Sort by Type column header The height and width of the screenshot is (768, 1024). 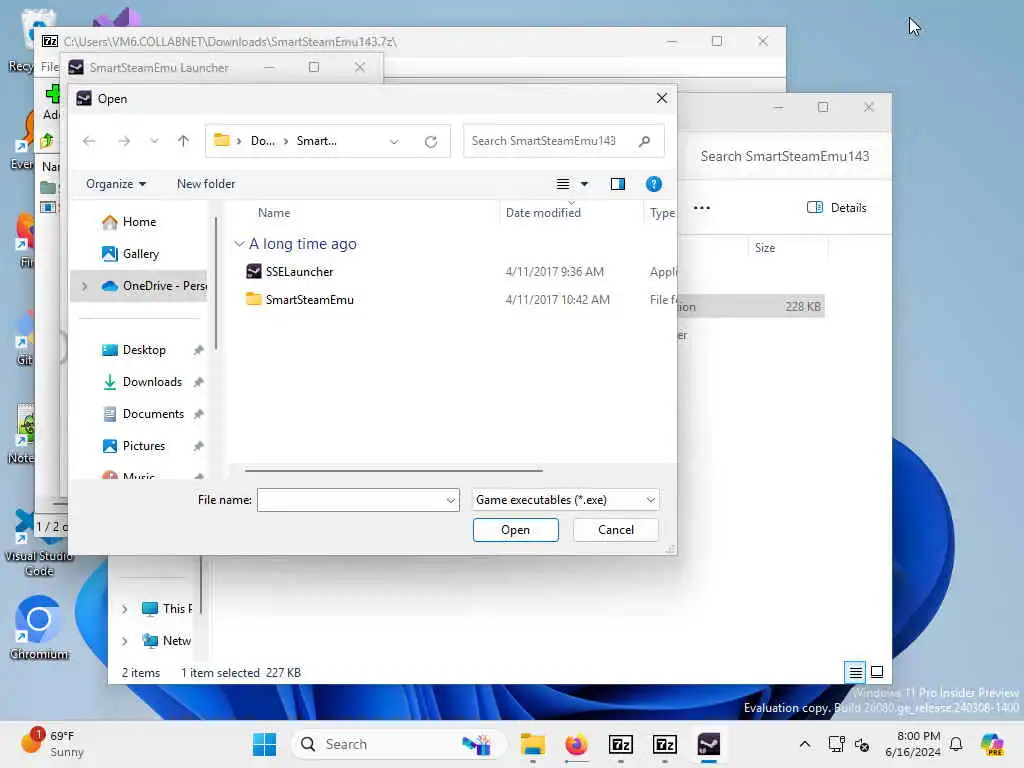[662, 213]
